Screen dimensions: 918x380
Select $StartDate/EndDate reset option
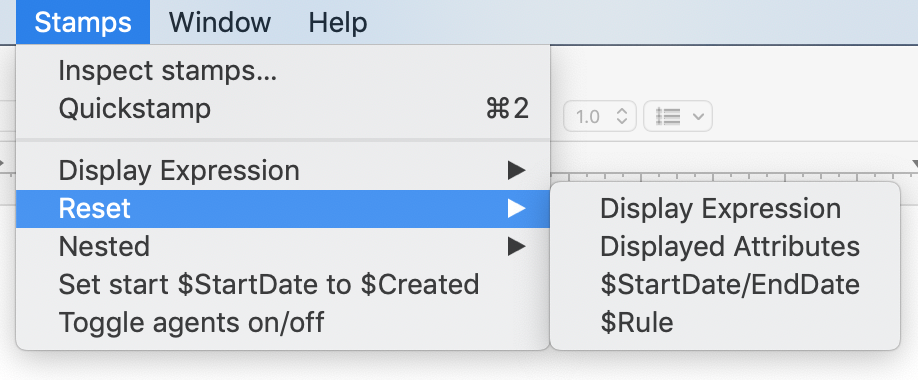point(725,285)
